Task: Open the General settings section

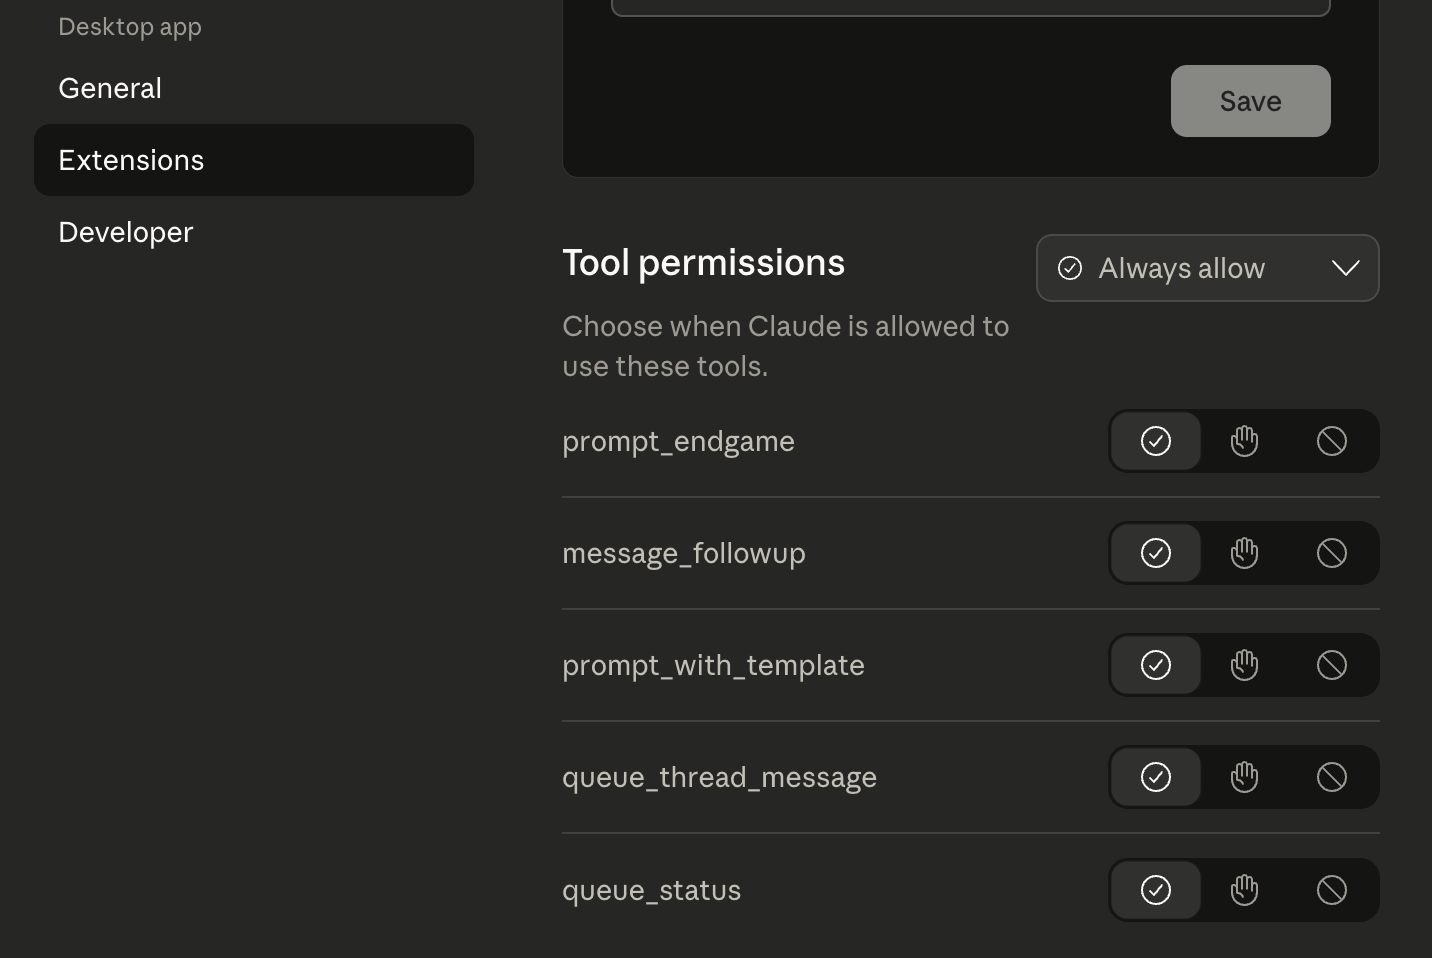Action: click(110, 88)
